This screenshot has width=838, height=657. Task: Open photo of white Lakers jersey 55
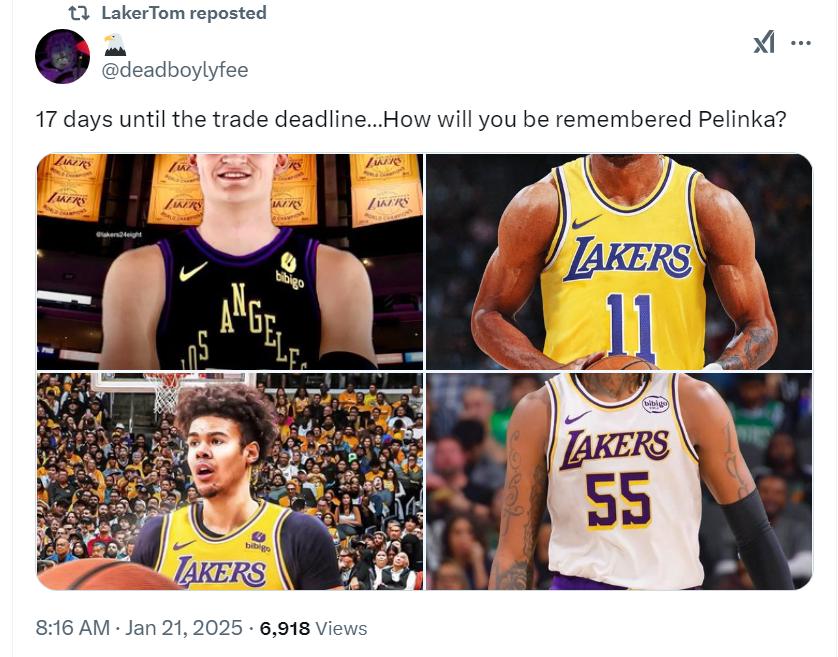tap(619, 481)
